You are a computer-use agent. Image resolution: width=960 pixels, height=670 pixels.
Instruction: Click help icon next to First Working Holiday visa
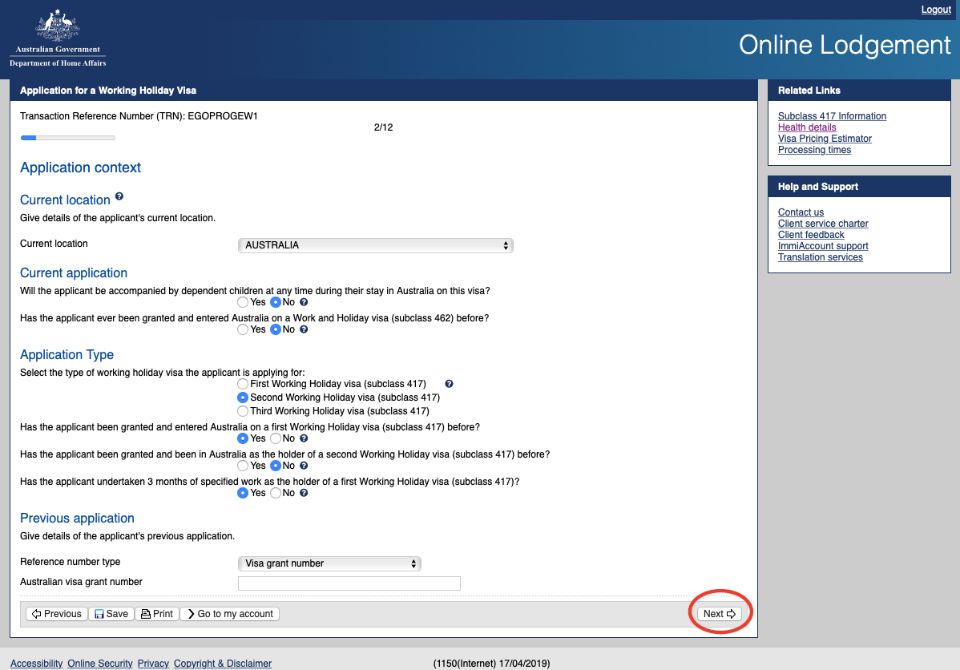click(449, 384)
